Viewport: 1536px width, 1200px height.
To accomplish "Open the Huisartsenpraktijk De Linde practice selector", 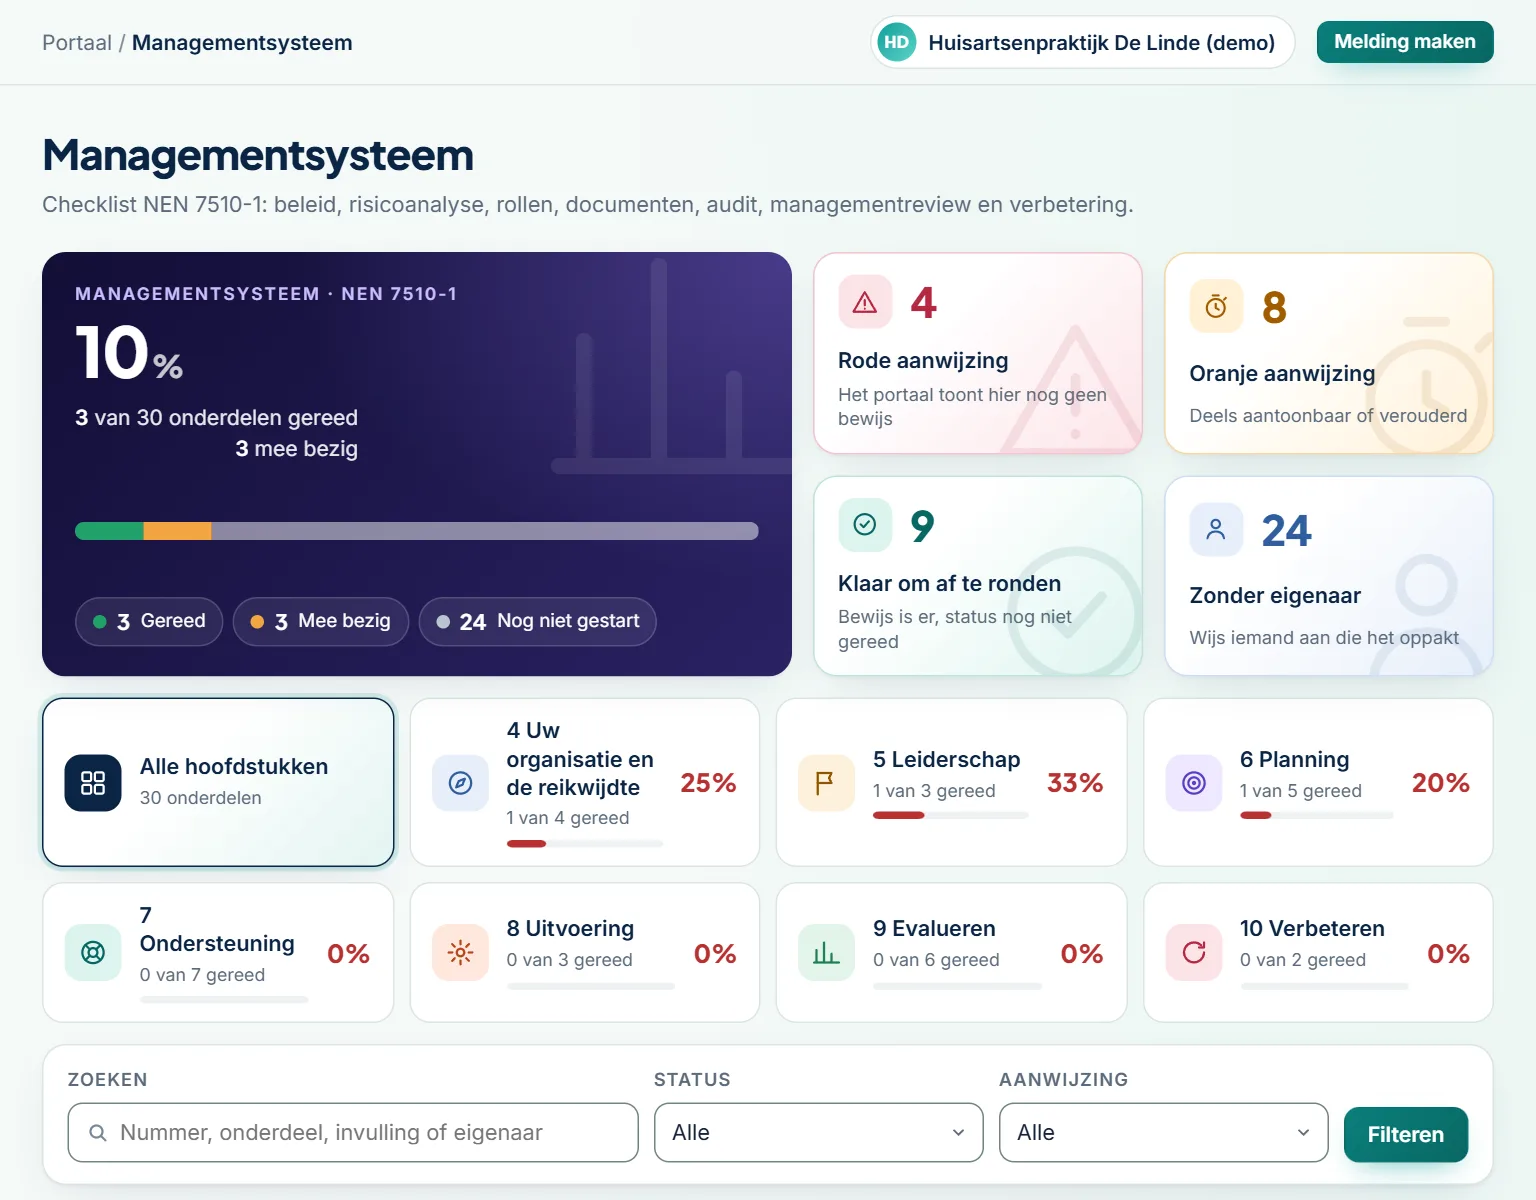I will click(1083, 42).
